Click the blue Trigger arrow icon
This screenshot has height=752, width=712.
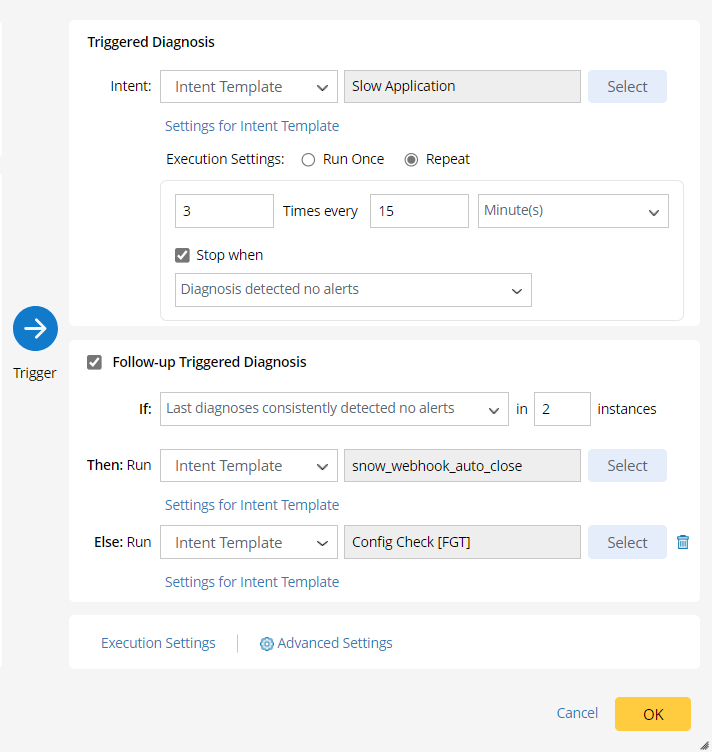[x=35, y=328]
